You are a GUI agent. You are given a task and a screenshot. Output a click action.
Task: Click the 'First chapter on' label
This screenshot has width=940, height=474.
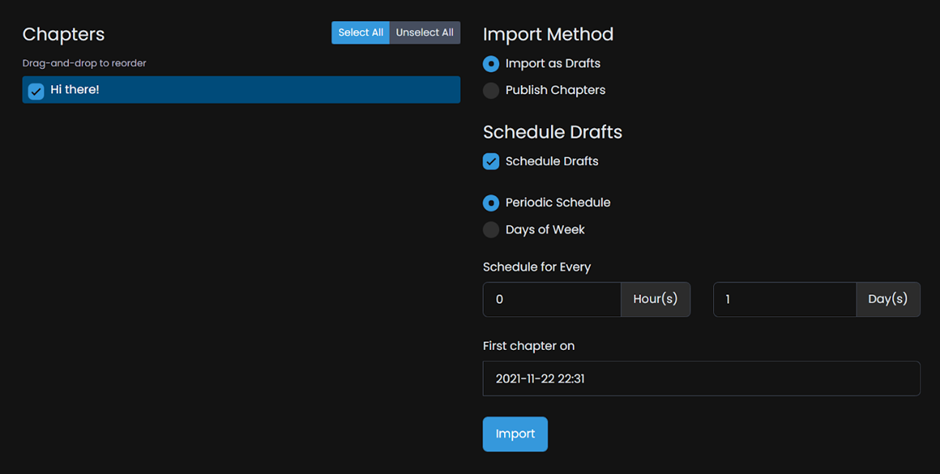click(x=529, y=346)
